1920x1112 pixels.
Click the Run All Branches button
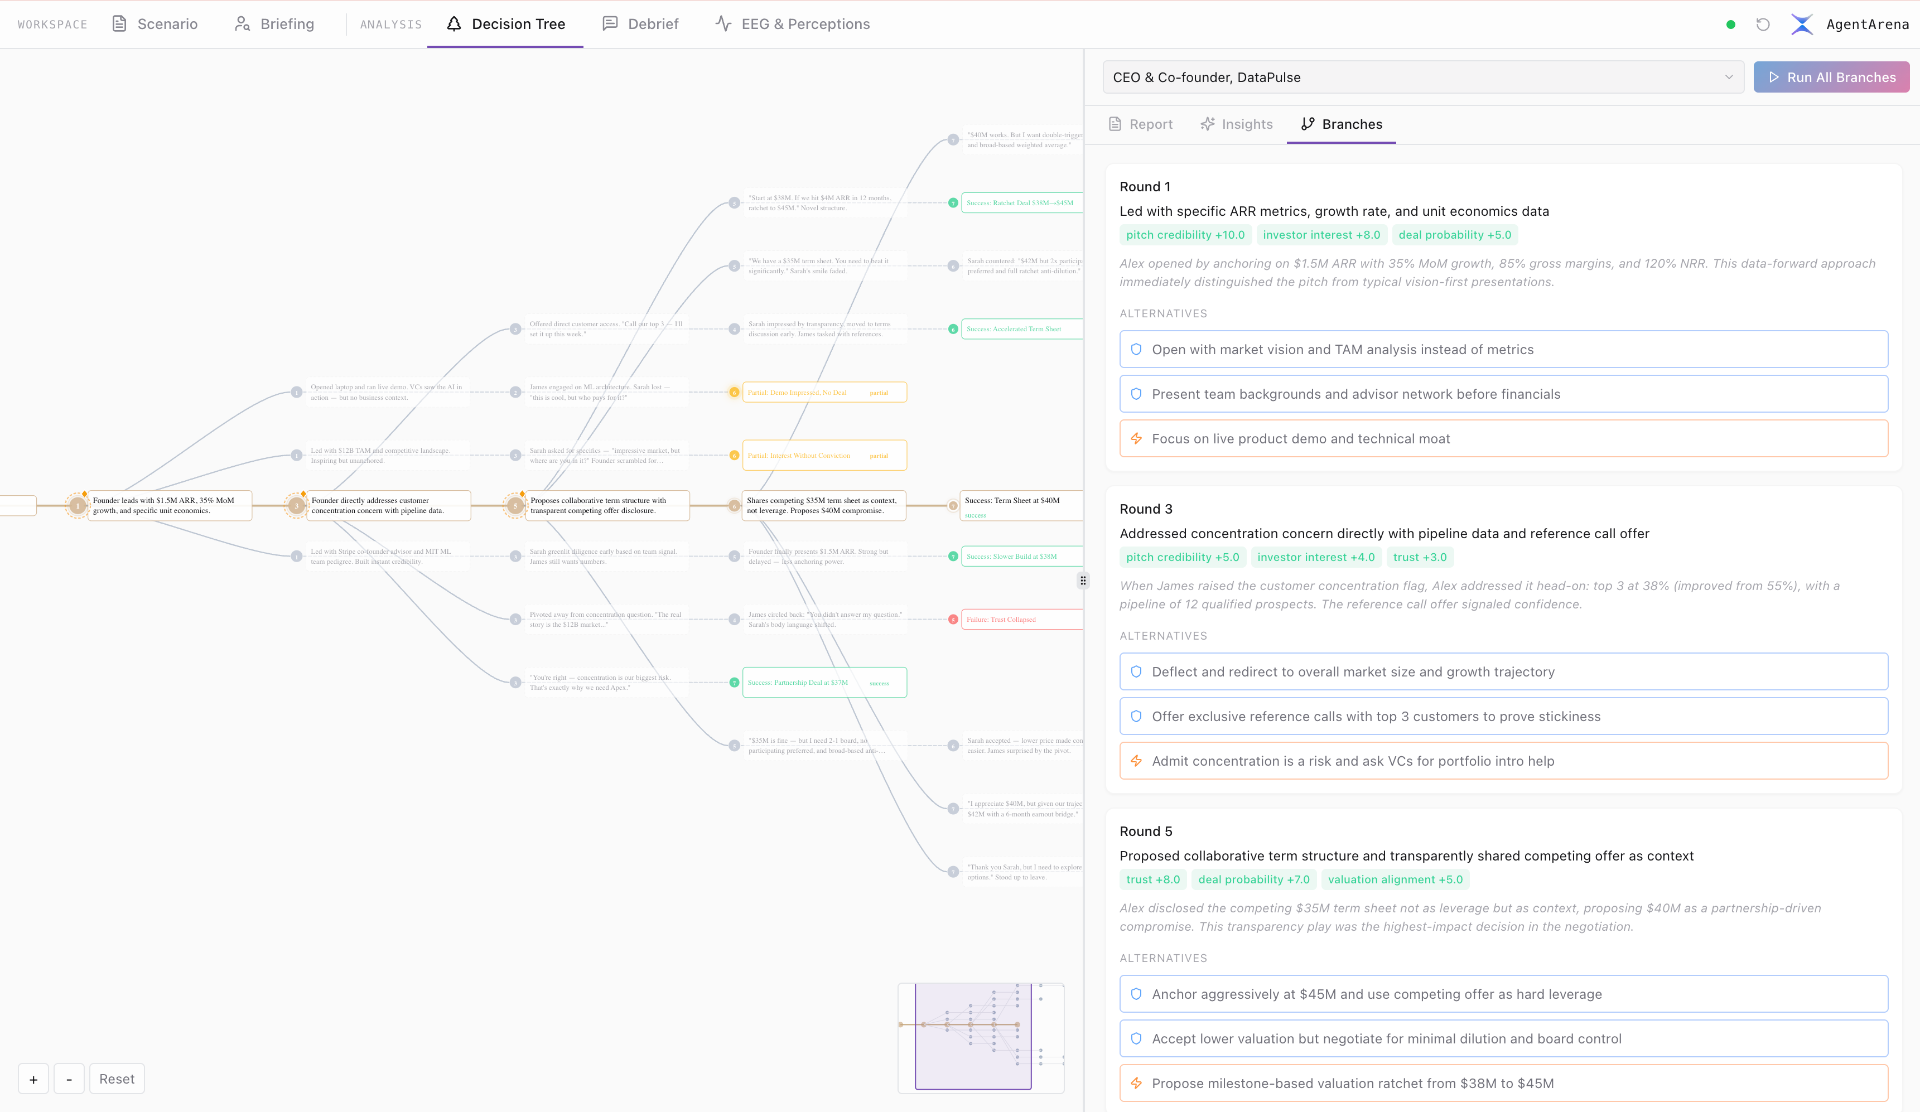pos(1831,77)
